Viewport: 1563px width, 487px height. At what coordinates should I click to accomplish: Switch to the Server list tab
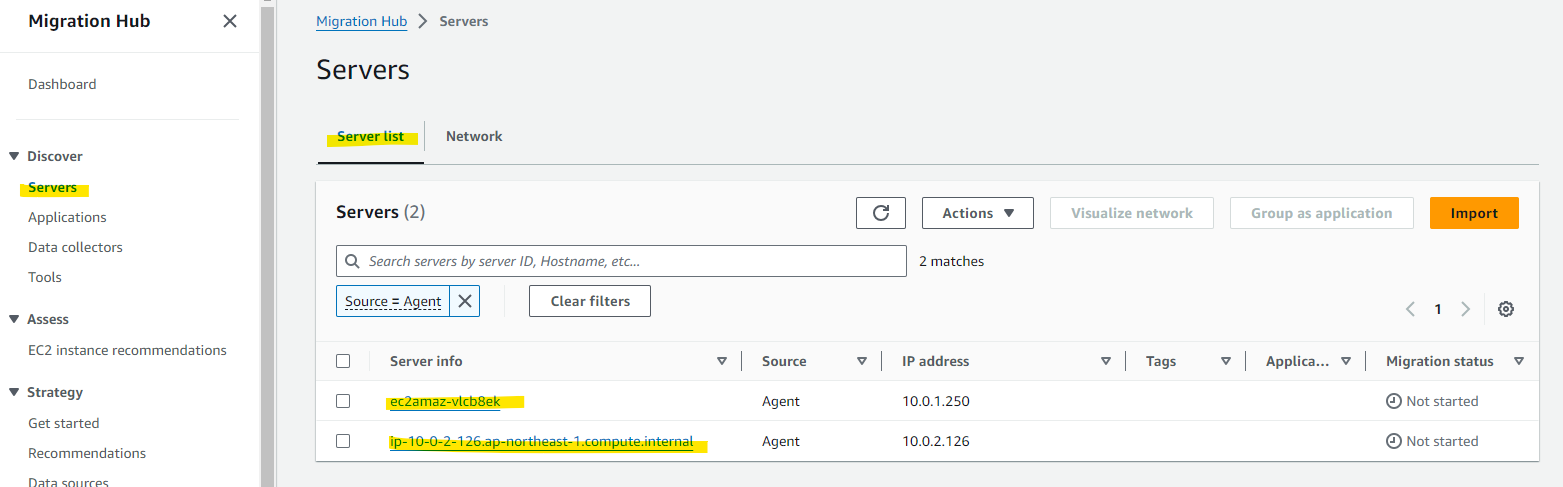pyautogui.click(x=371, y=136)
